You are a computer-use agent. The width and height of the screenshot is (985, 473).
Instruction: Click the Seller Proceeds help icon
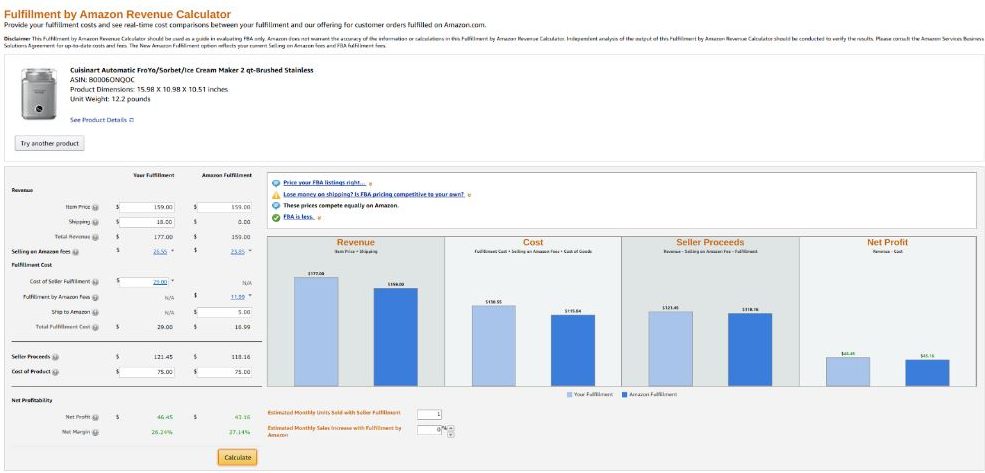tap(55, 357)
